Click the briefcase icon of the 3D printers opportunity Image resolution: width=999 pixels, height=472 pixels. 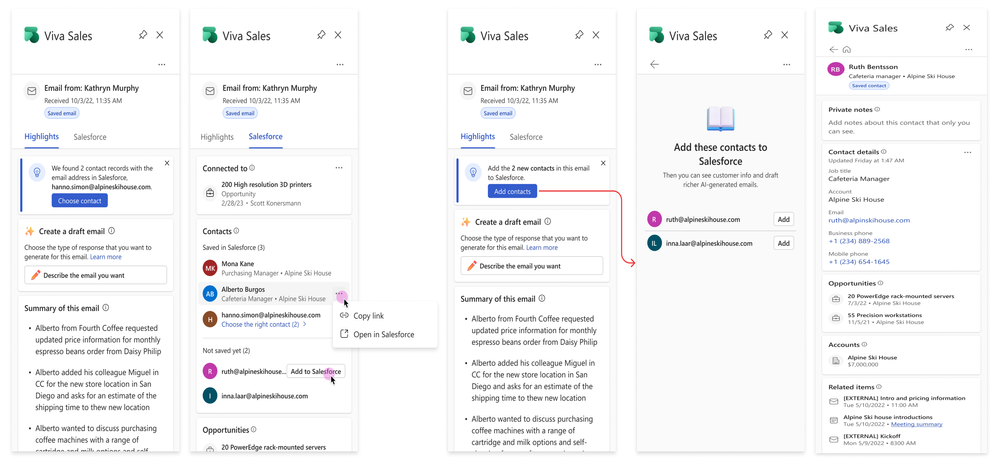pyautogui.click(x=210, y=193)
